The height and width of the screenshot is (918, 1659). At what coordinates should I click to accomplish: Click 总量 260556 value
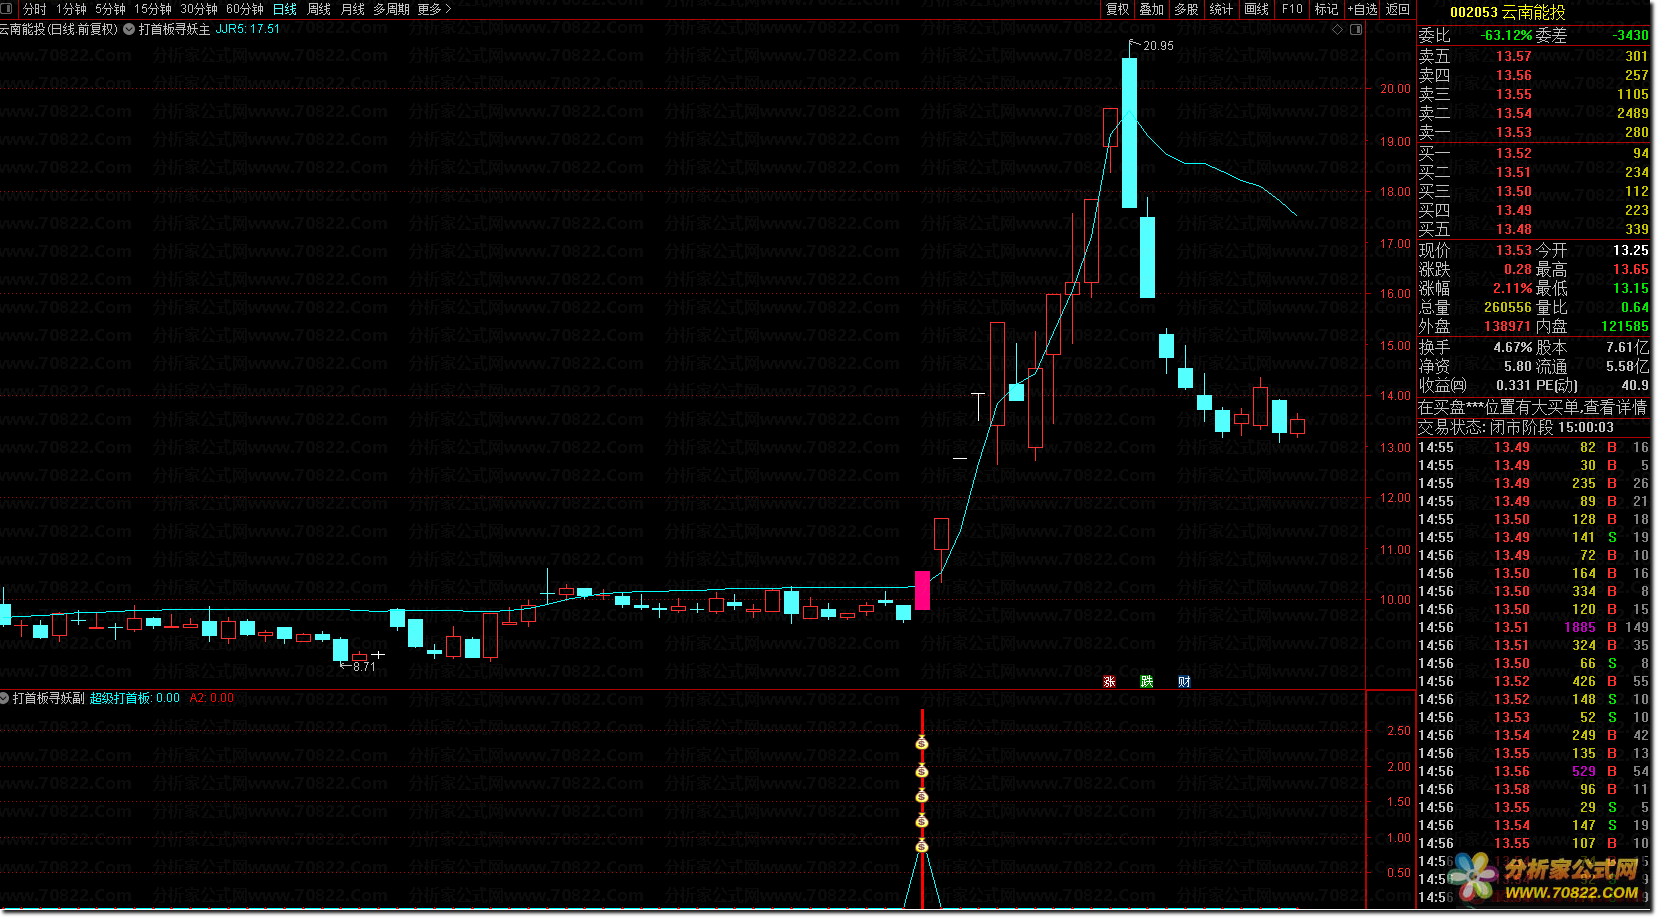(1508, 307)
